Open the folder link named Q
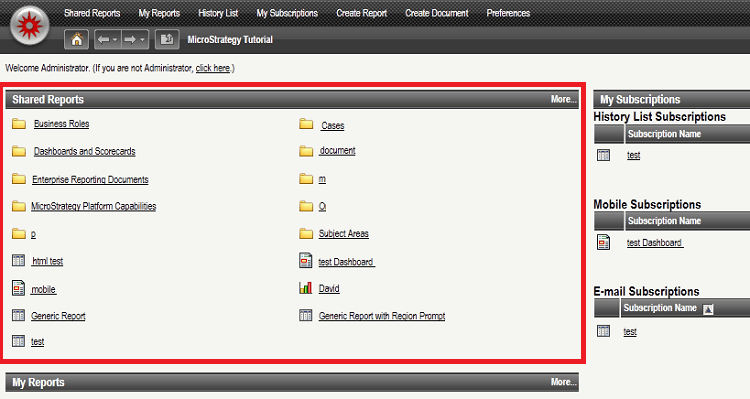The image size is (750, 399). pyautogui.click(x=322, y=206)
